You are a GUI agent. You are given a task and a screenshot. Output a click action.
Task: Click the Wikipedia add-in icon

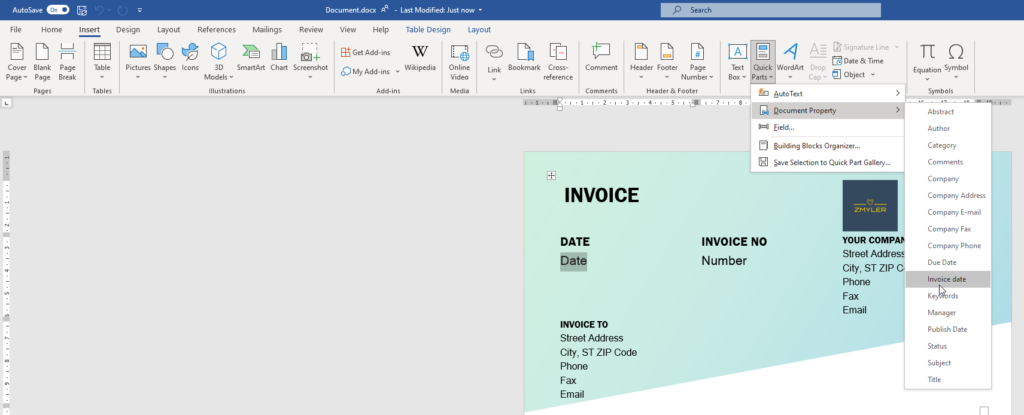[x=420, y=58]
